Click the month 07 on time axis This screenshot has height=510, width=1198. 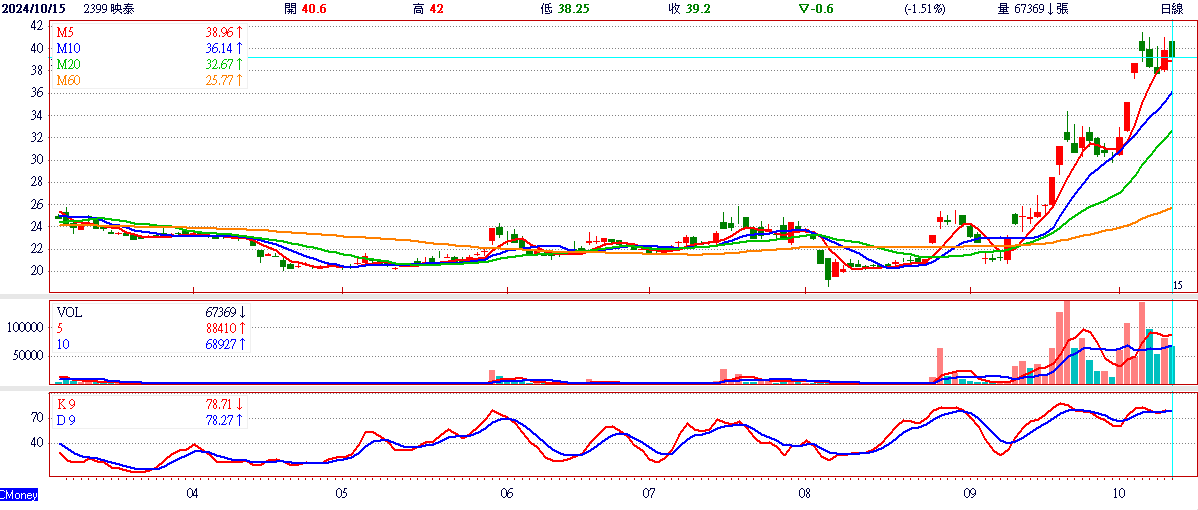[649, 493]
